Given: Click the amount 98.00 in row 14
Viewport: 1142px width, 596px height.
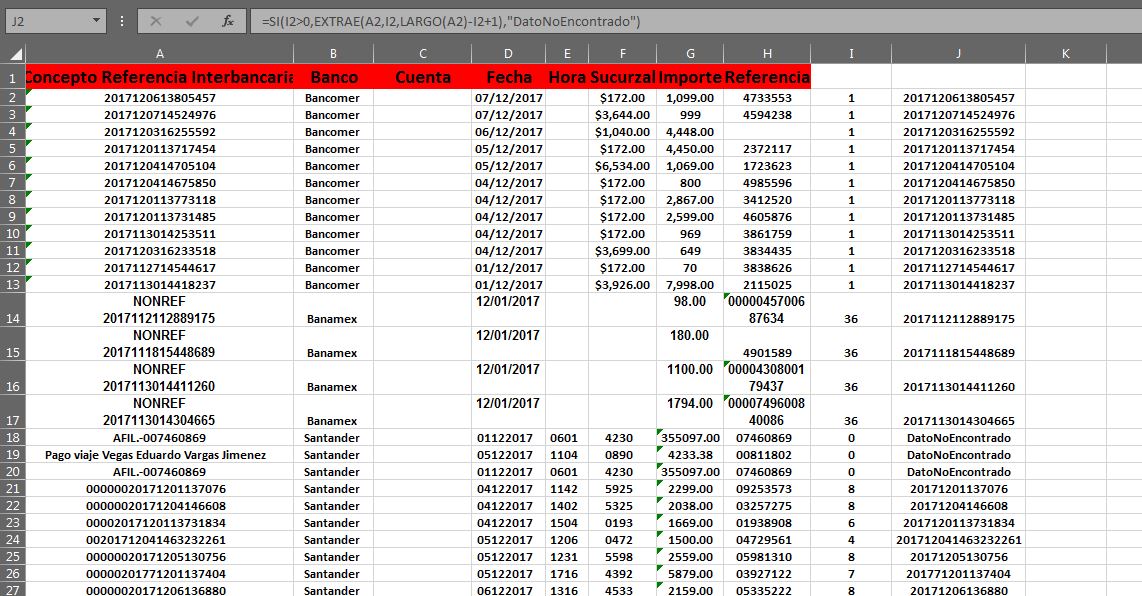Looking at the screenshot, I should coord(690,310).
